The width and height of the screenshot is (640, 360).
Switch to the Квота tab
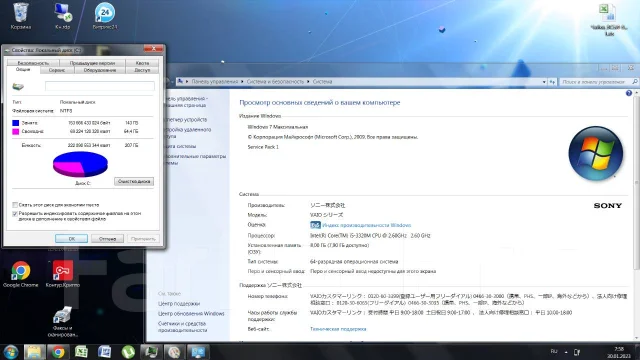click(142, 63)
